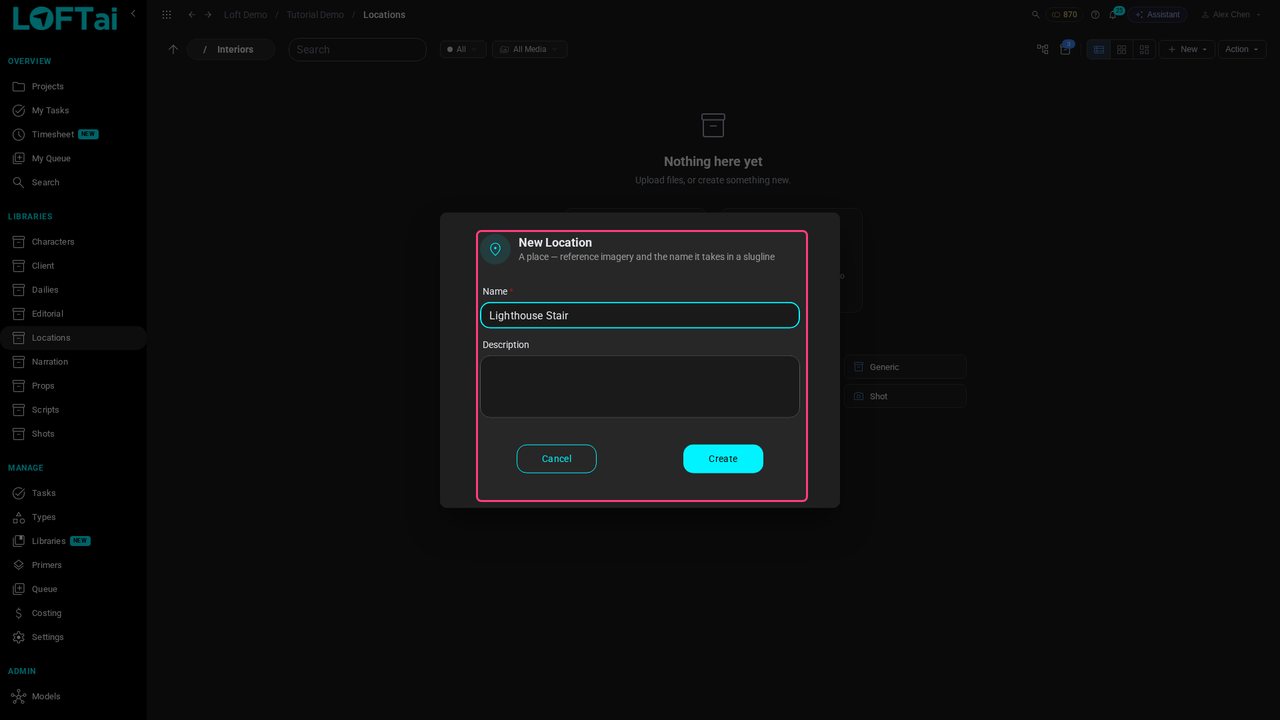Click the Create button in dialog
Screen dimensions: 1280x720
[x=723, y=459]
